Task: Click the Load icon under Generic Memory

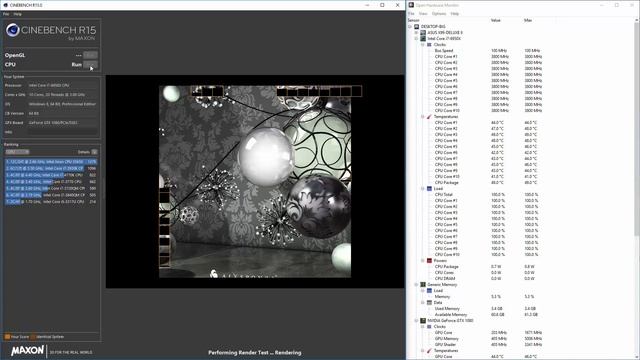Action: point(429,291)
